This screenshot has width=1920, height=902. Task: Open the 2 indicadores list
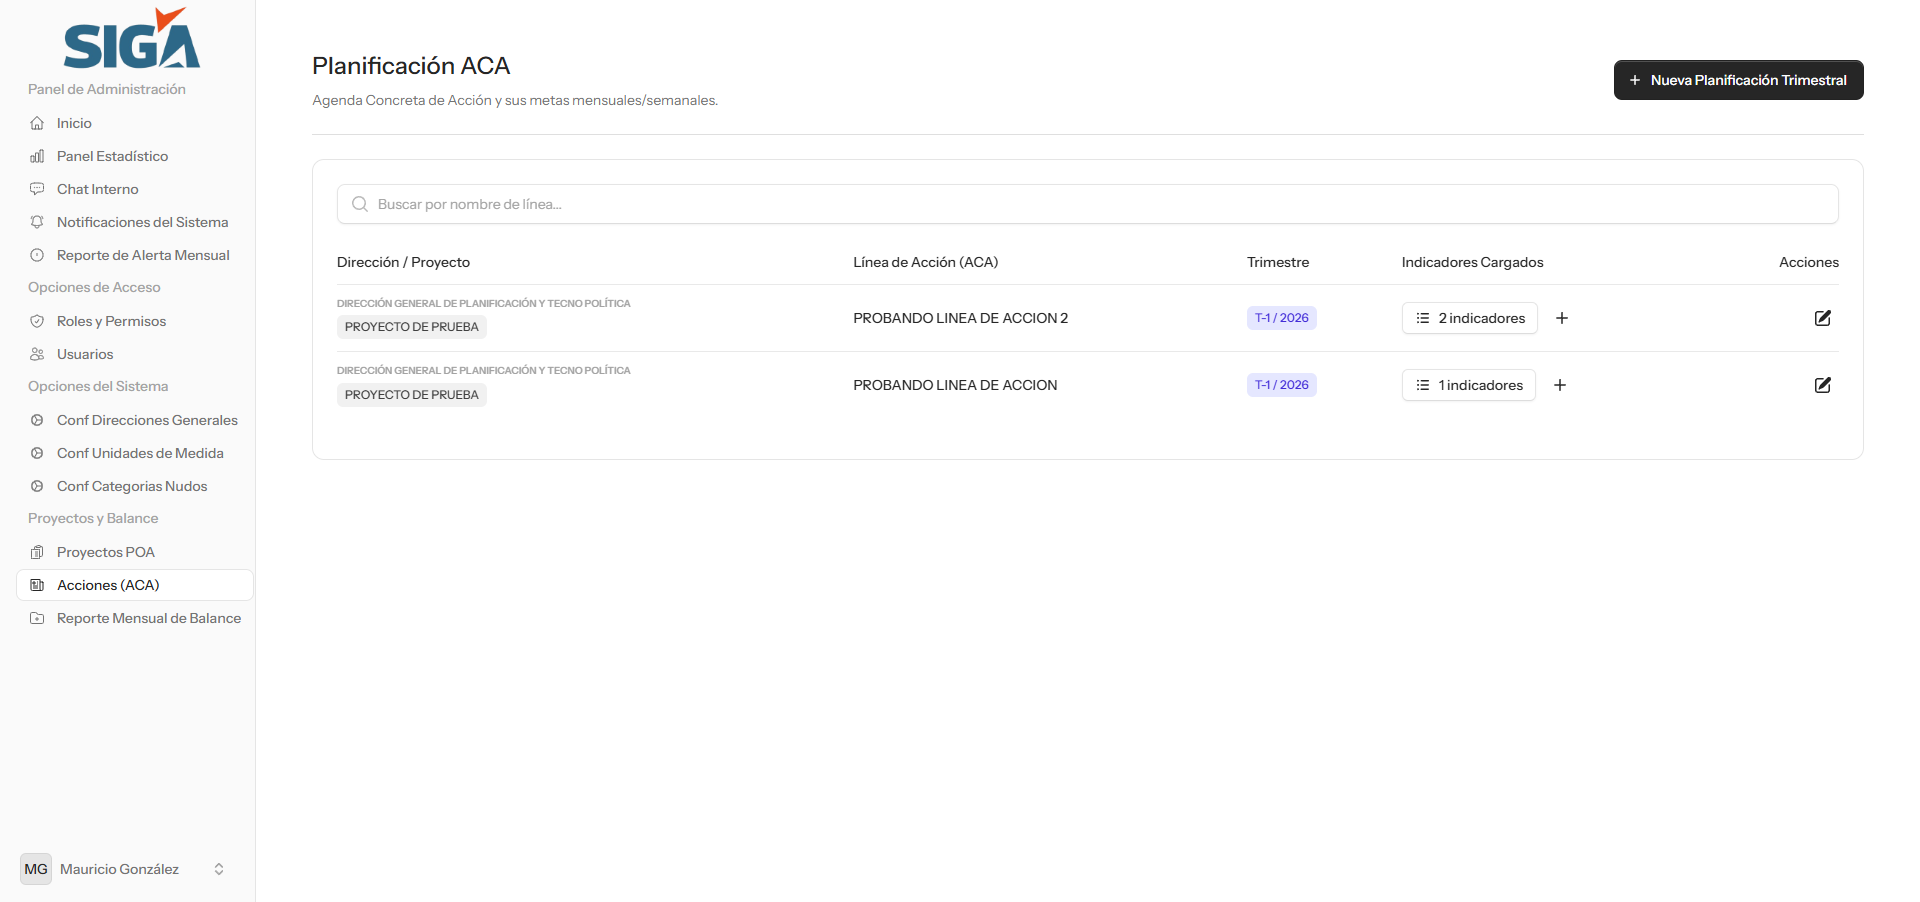[1469, 318]
